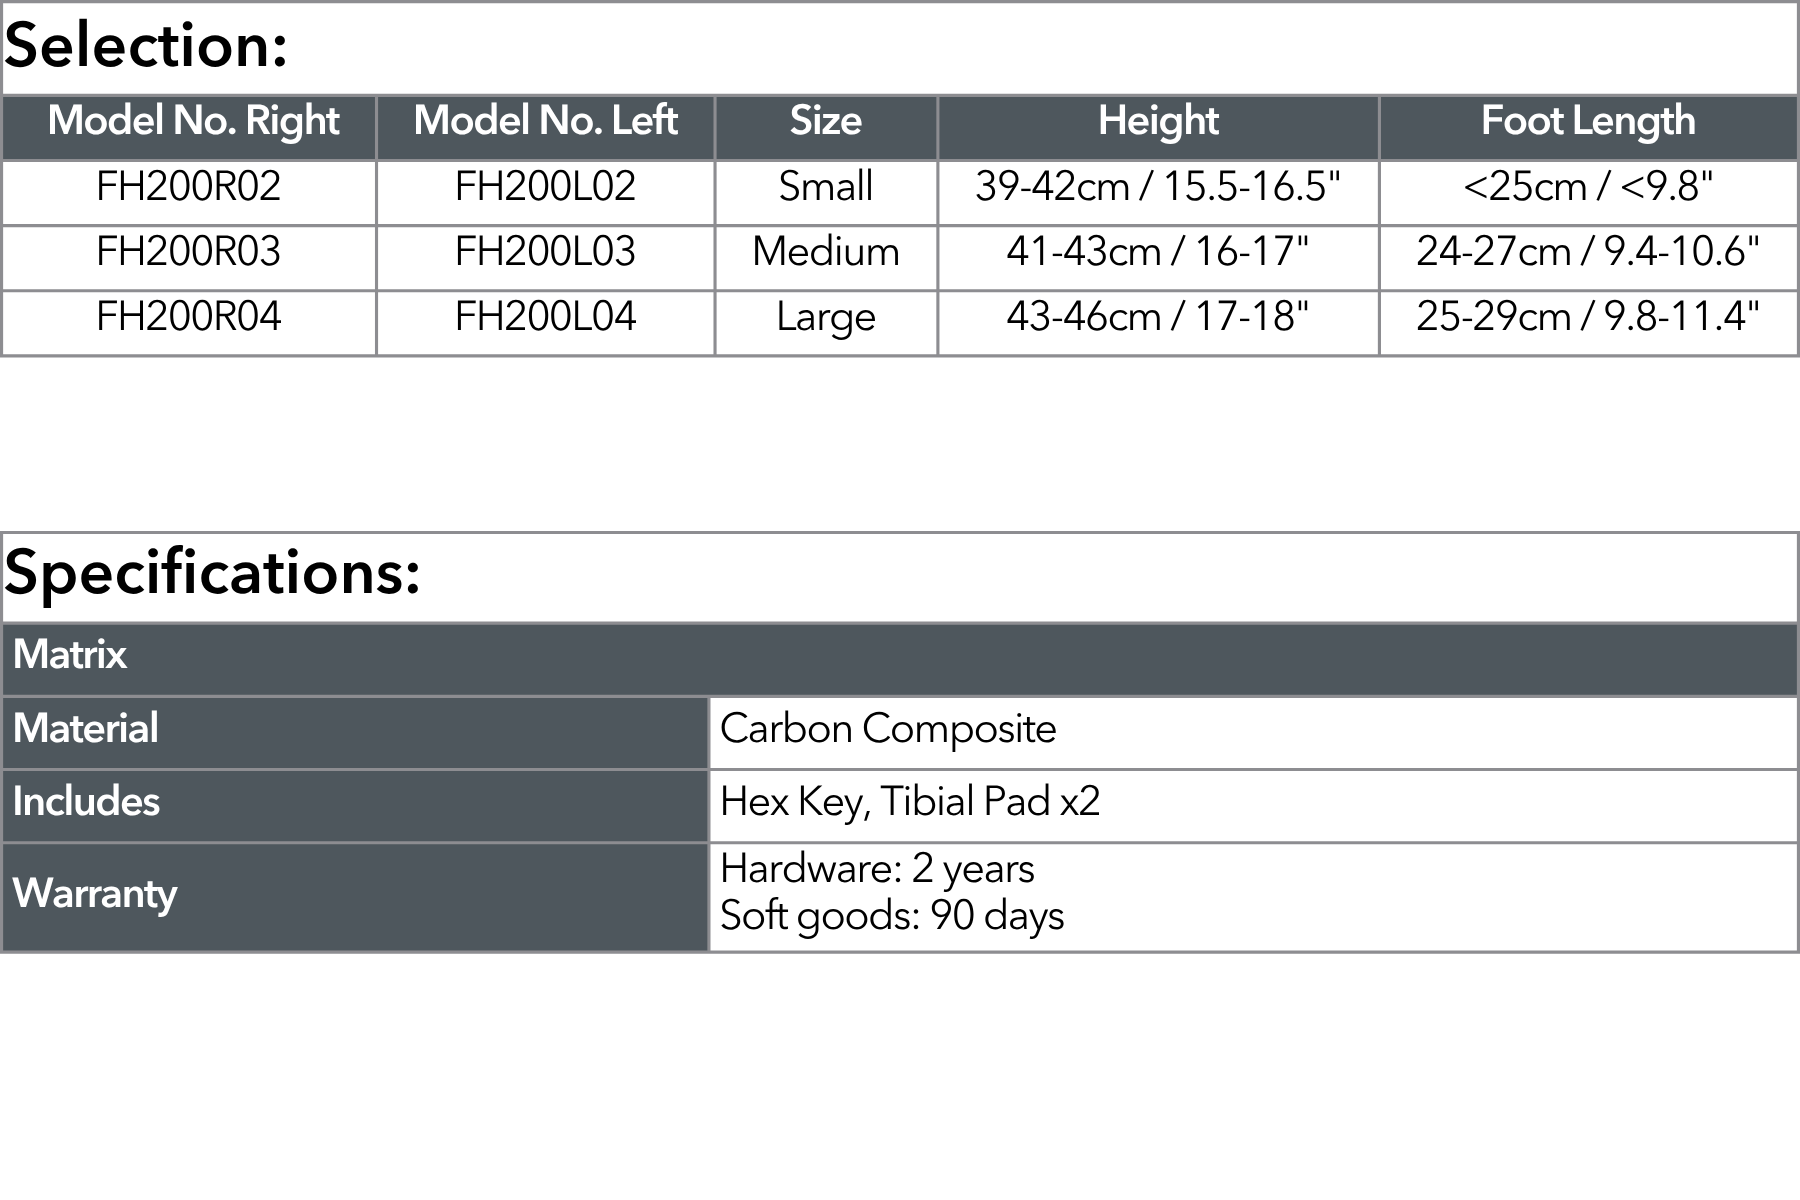This screenshot has width=1800, height=1200.
Task: Click the Specifications heading
Action: tap(212, 573)
